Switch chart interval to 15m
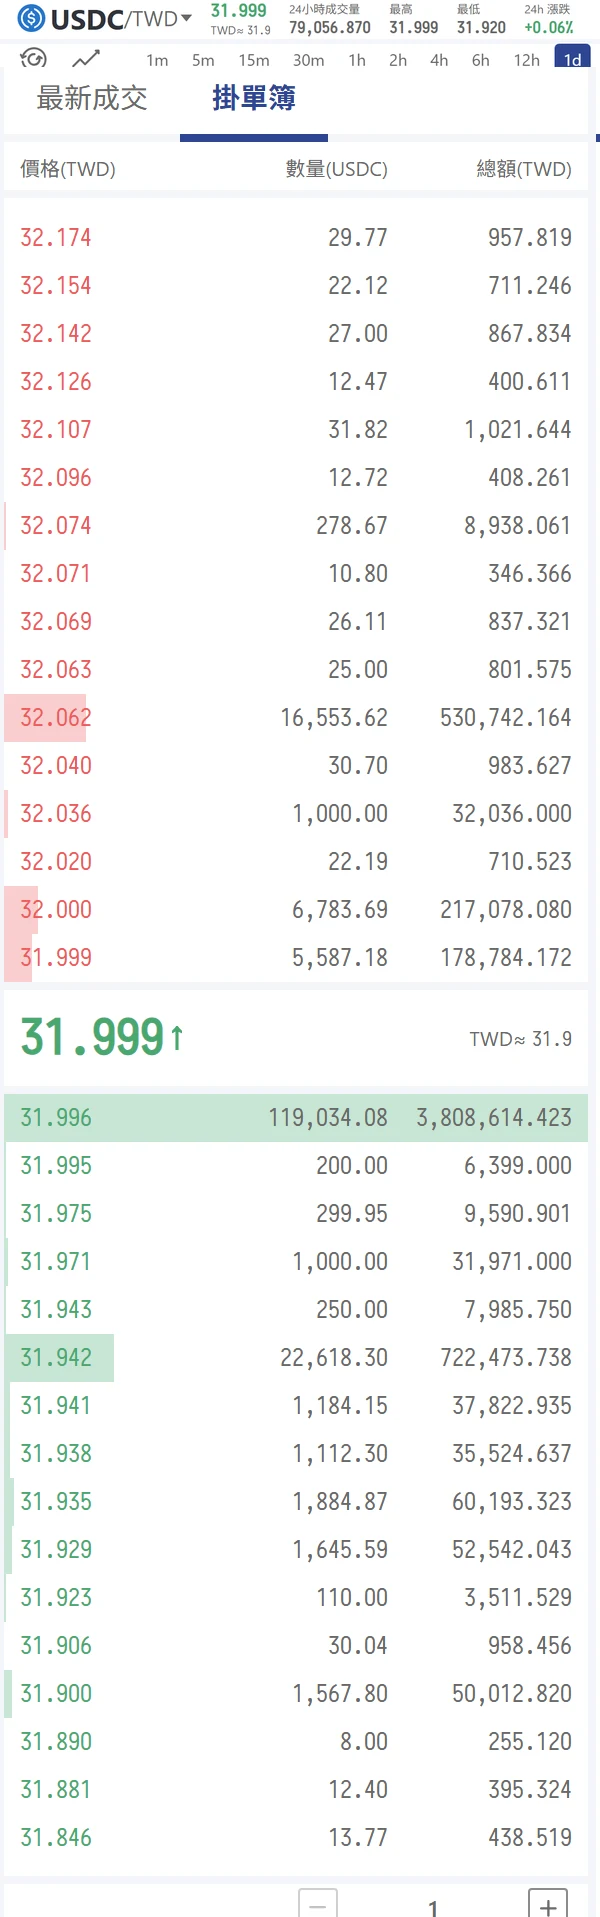The image size is (600, 1917). 254,60
